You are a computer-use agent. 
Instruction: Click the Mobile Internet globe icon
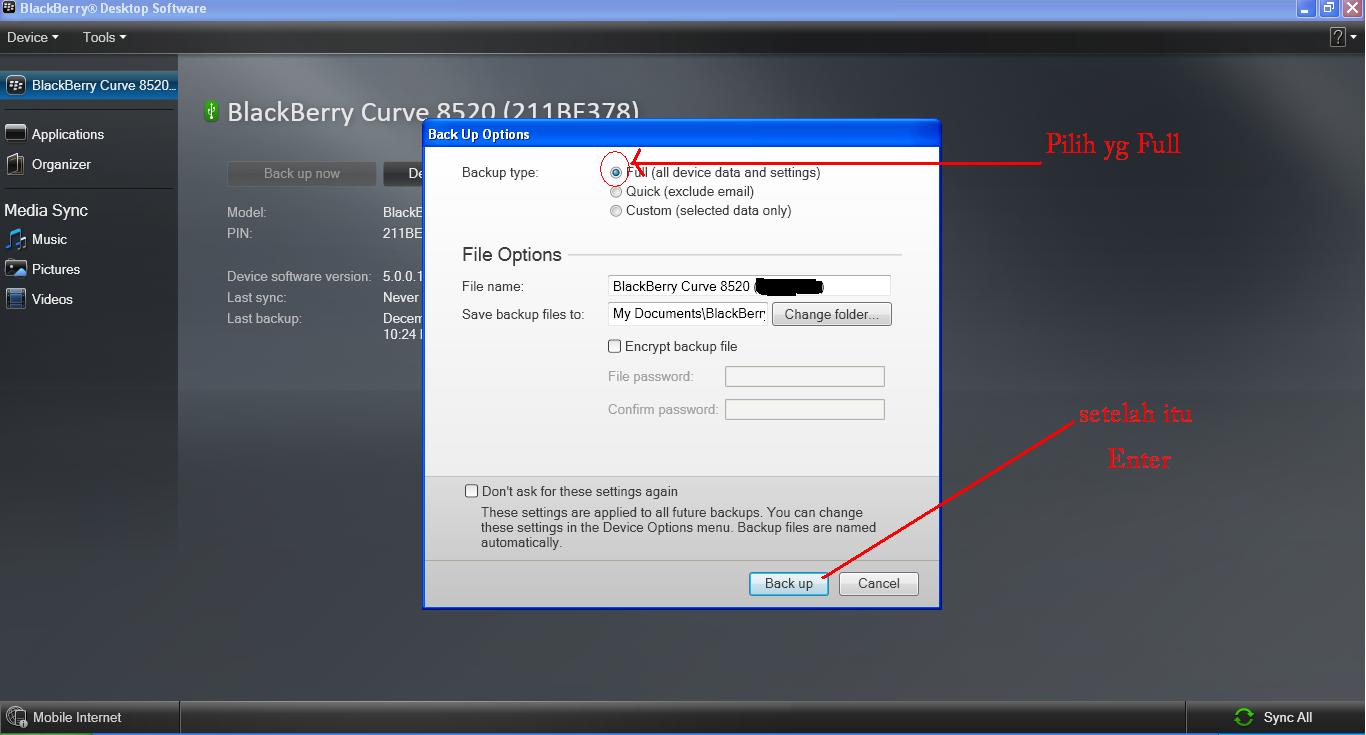tap(16, 717)
